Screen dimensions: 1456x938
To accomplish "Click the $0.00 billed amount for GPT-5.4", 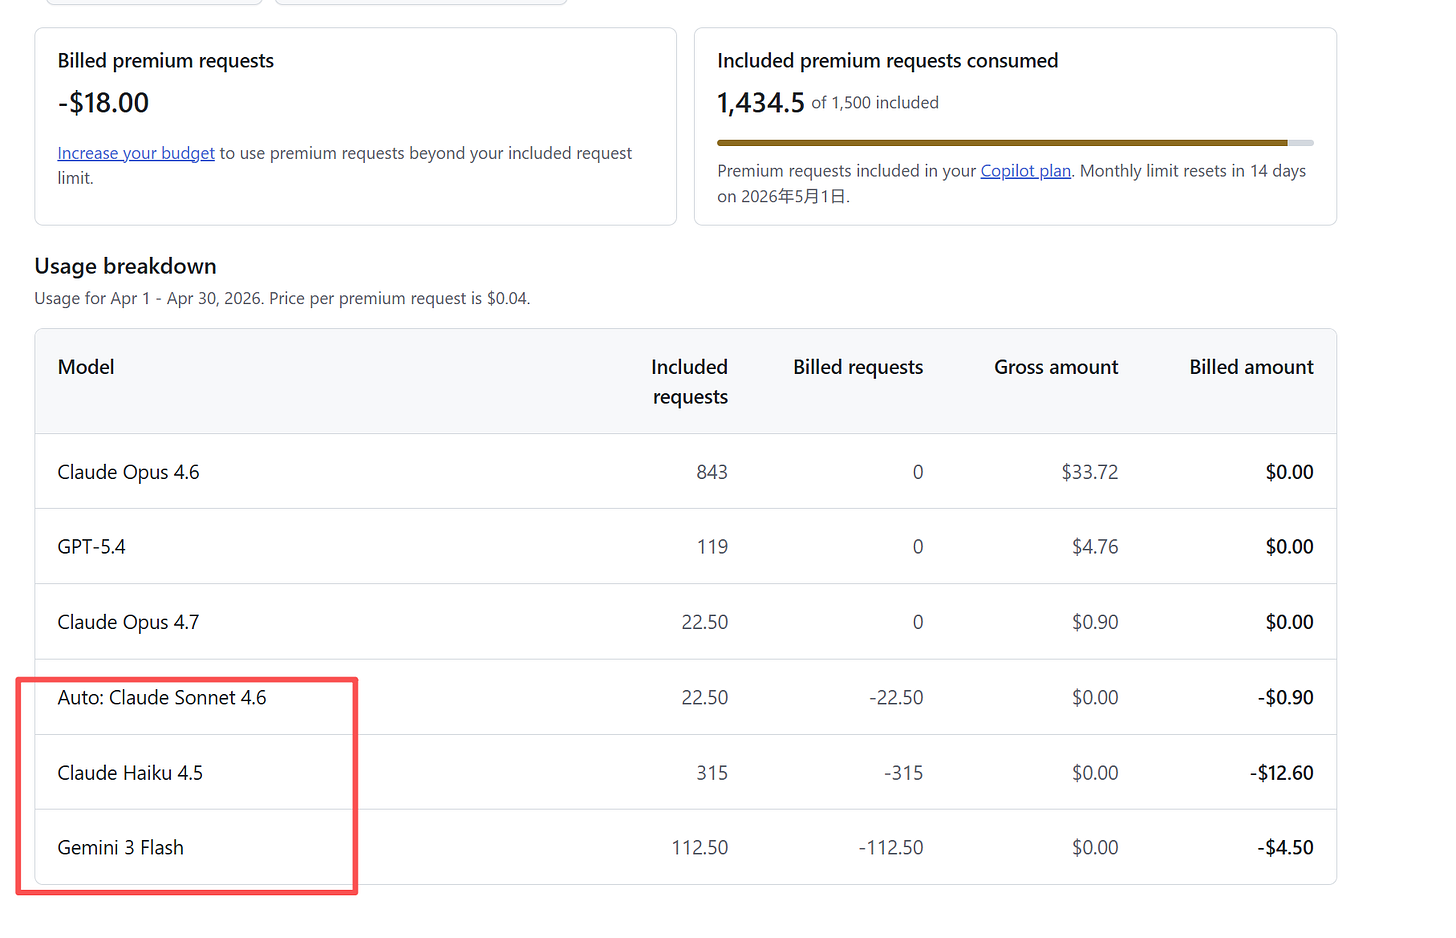I will [1289, 547].
